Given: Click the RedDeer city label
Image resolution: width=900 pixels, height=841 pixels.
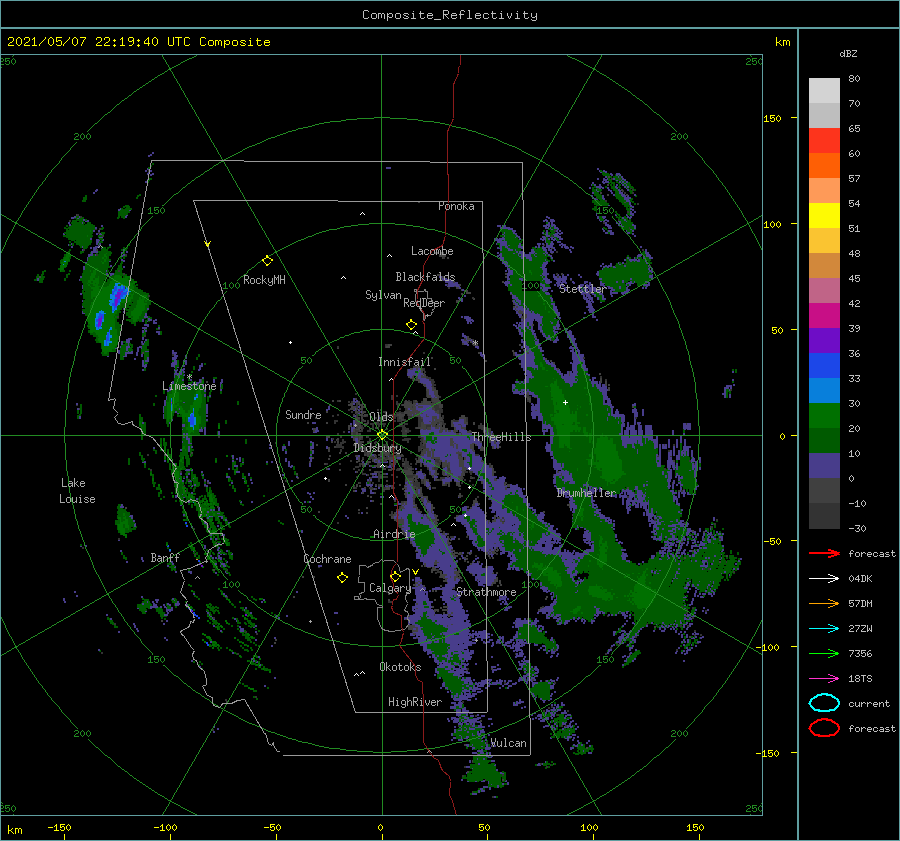Looking at the screenshot, I should pyautogui.click(x=424, y=303).
